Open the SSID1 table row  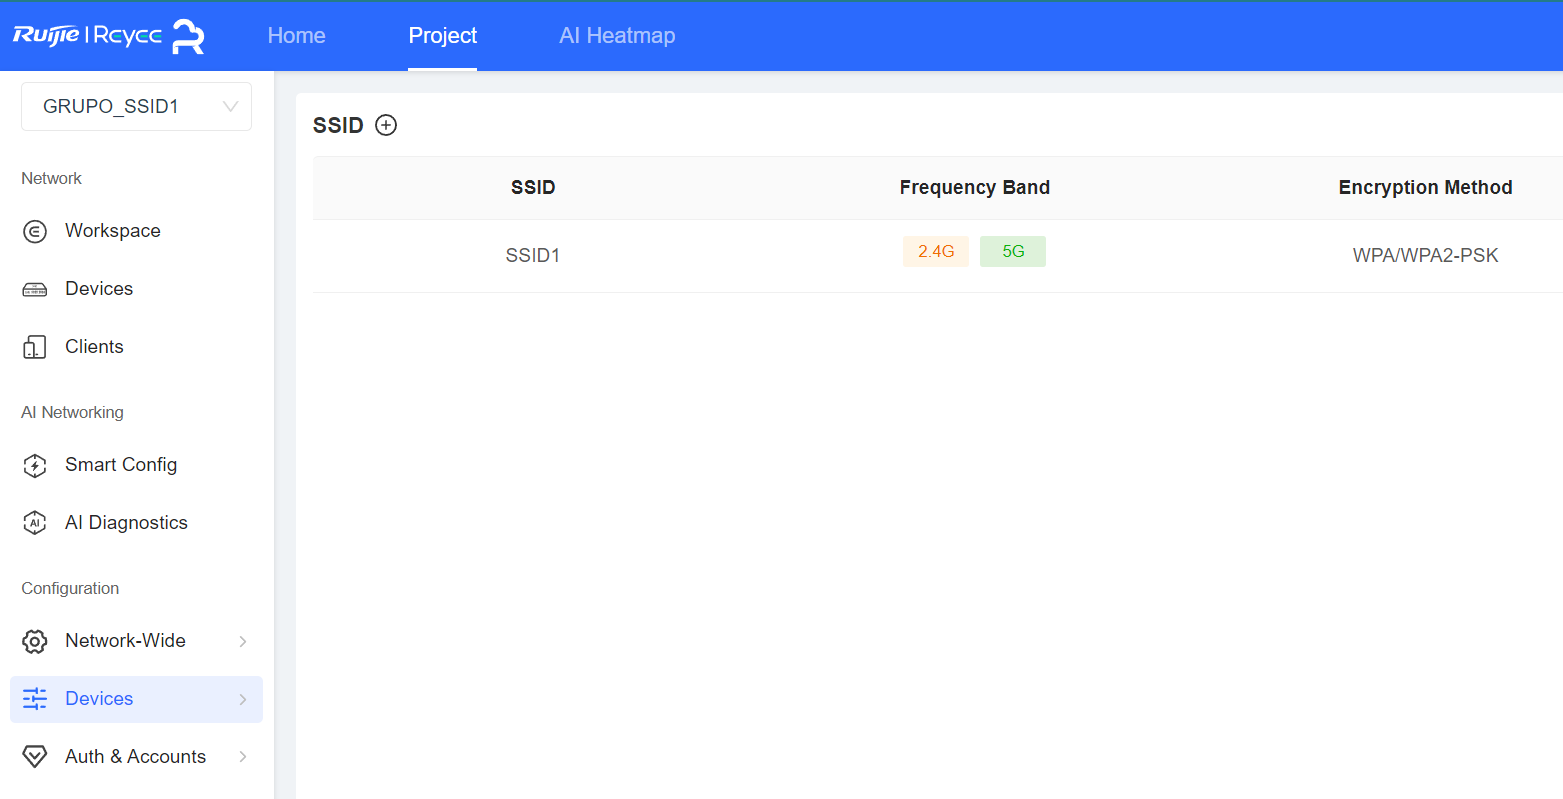tap(938, 256)
